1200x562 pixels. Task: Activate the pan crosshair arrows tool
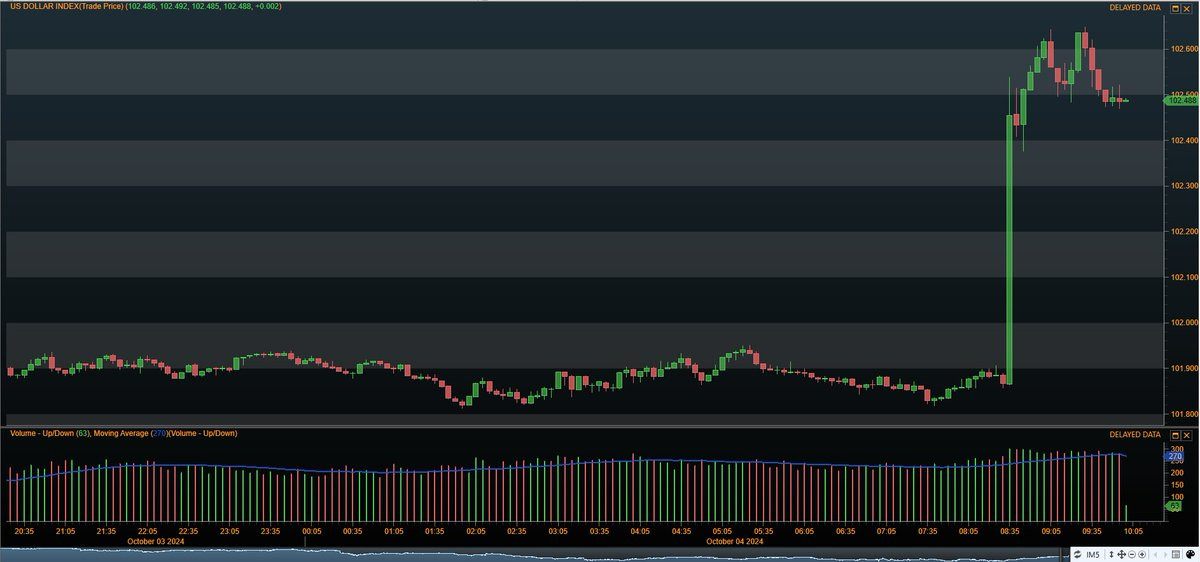(1121, 555)
